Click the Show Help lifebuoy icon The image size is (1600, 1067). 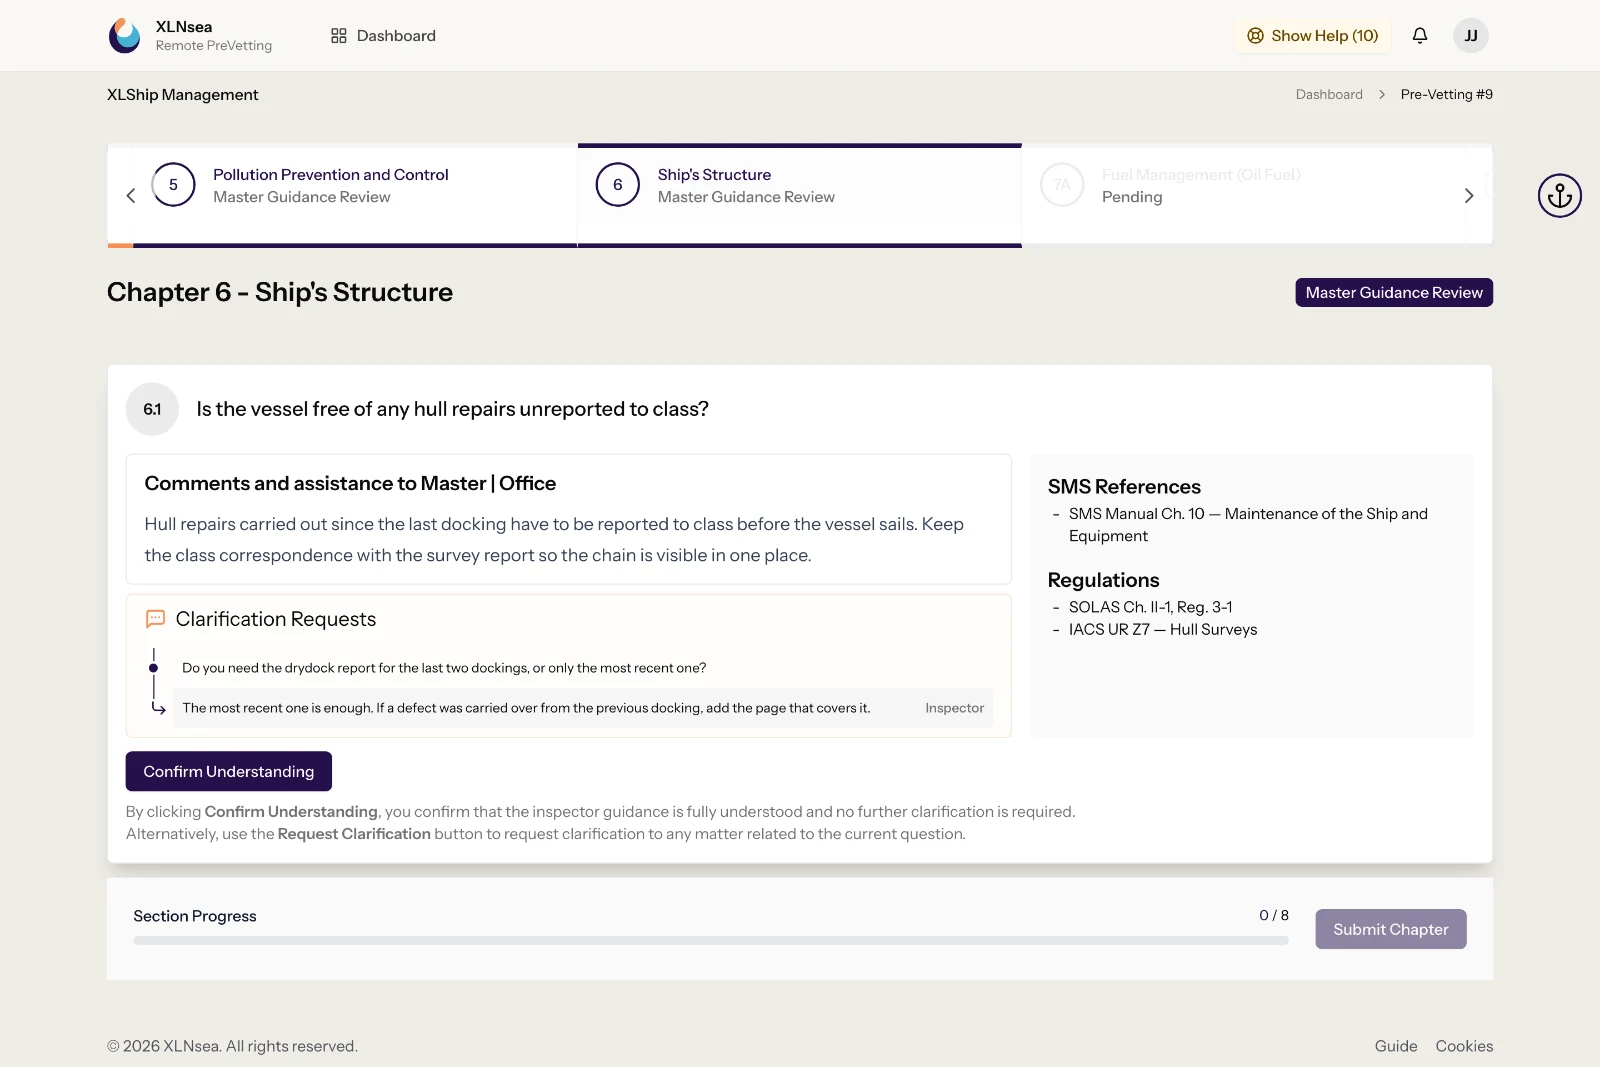[1256, 36]
